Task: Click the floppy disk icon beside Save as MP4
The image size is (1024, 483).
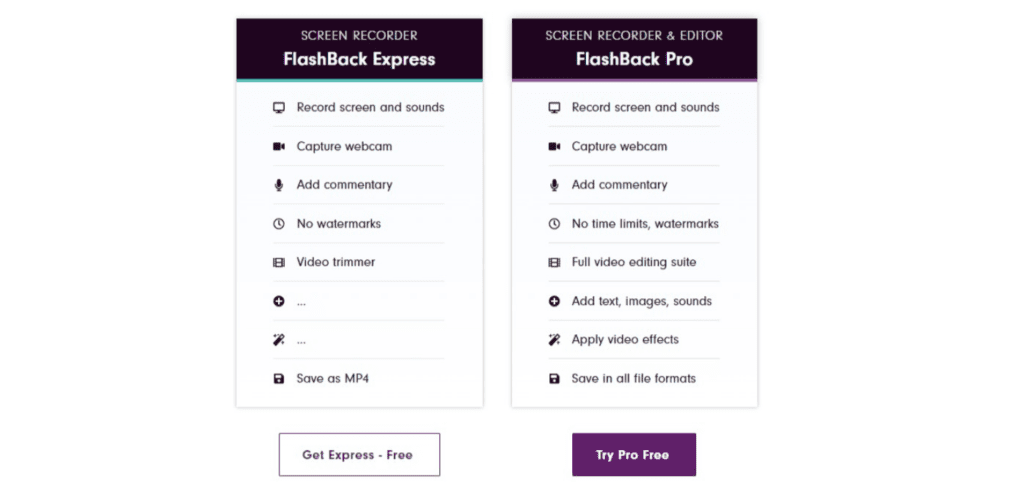Action: [x=279, y=379]
